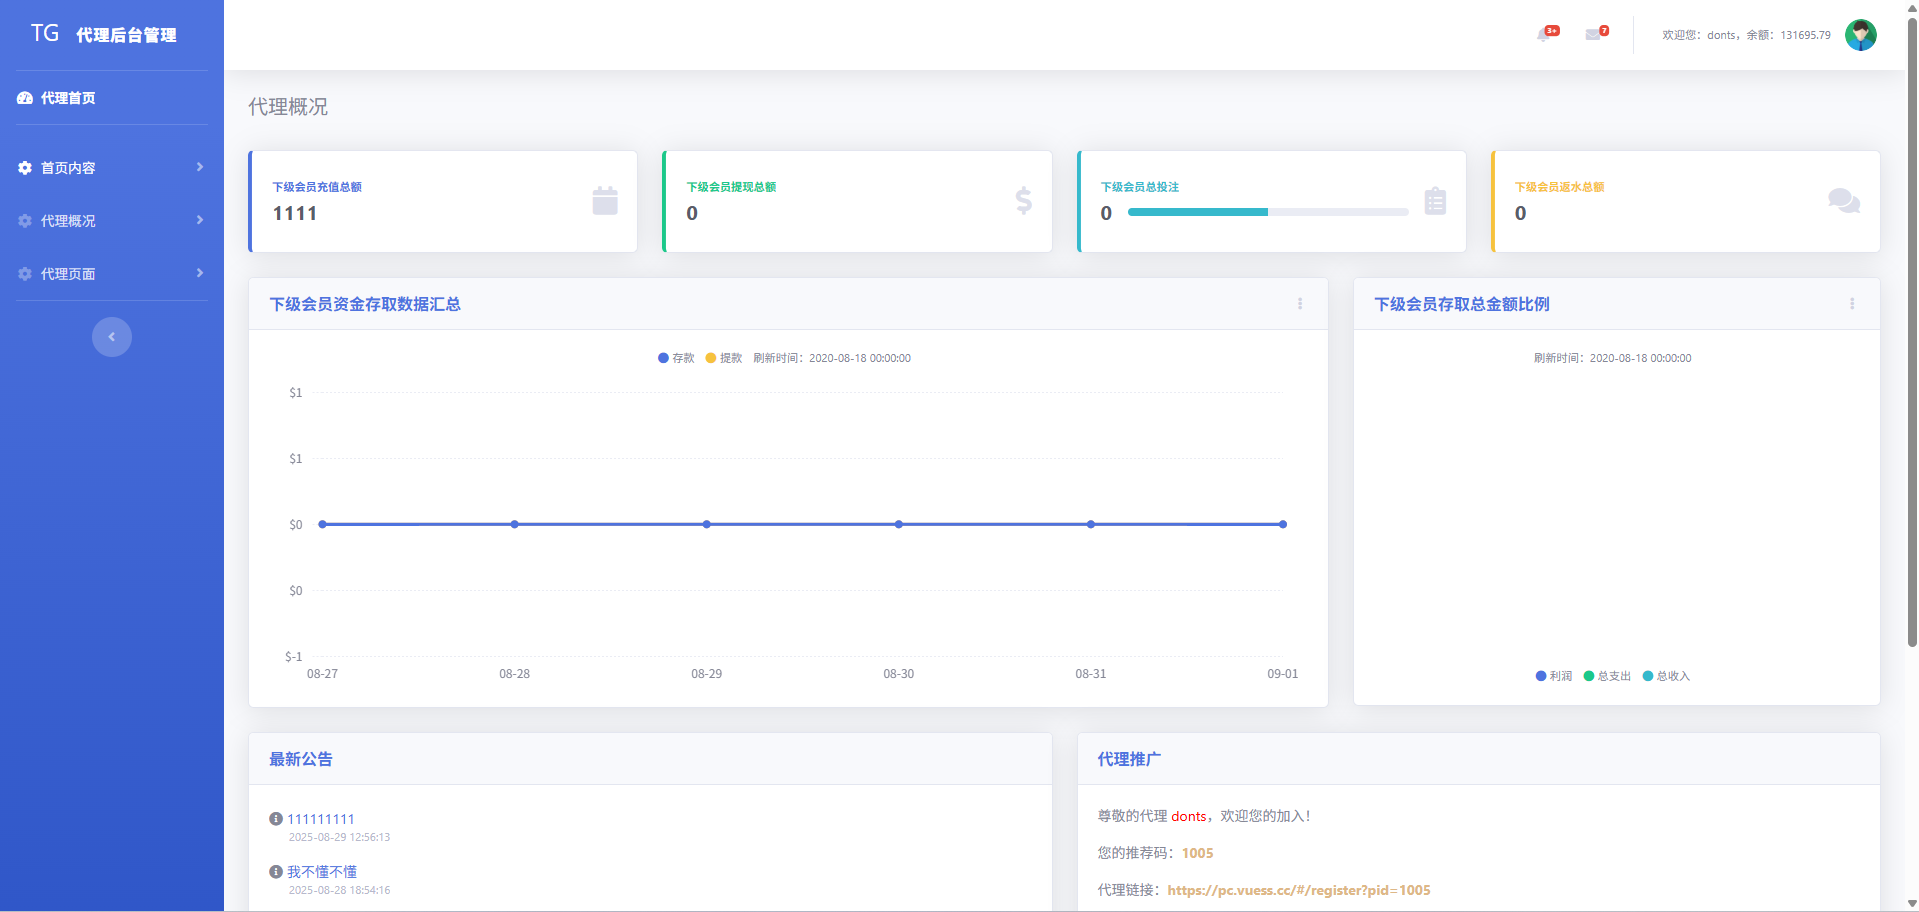The width and height of the screenshot is (1919, 912).
Task: Open options menu for 下级会员资金存取数据汇总 chart
Action: pyautogui.click(x=1300, y=304)
